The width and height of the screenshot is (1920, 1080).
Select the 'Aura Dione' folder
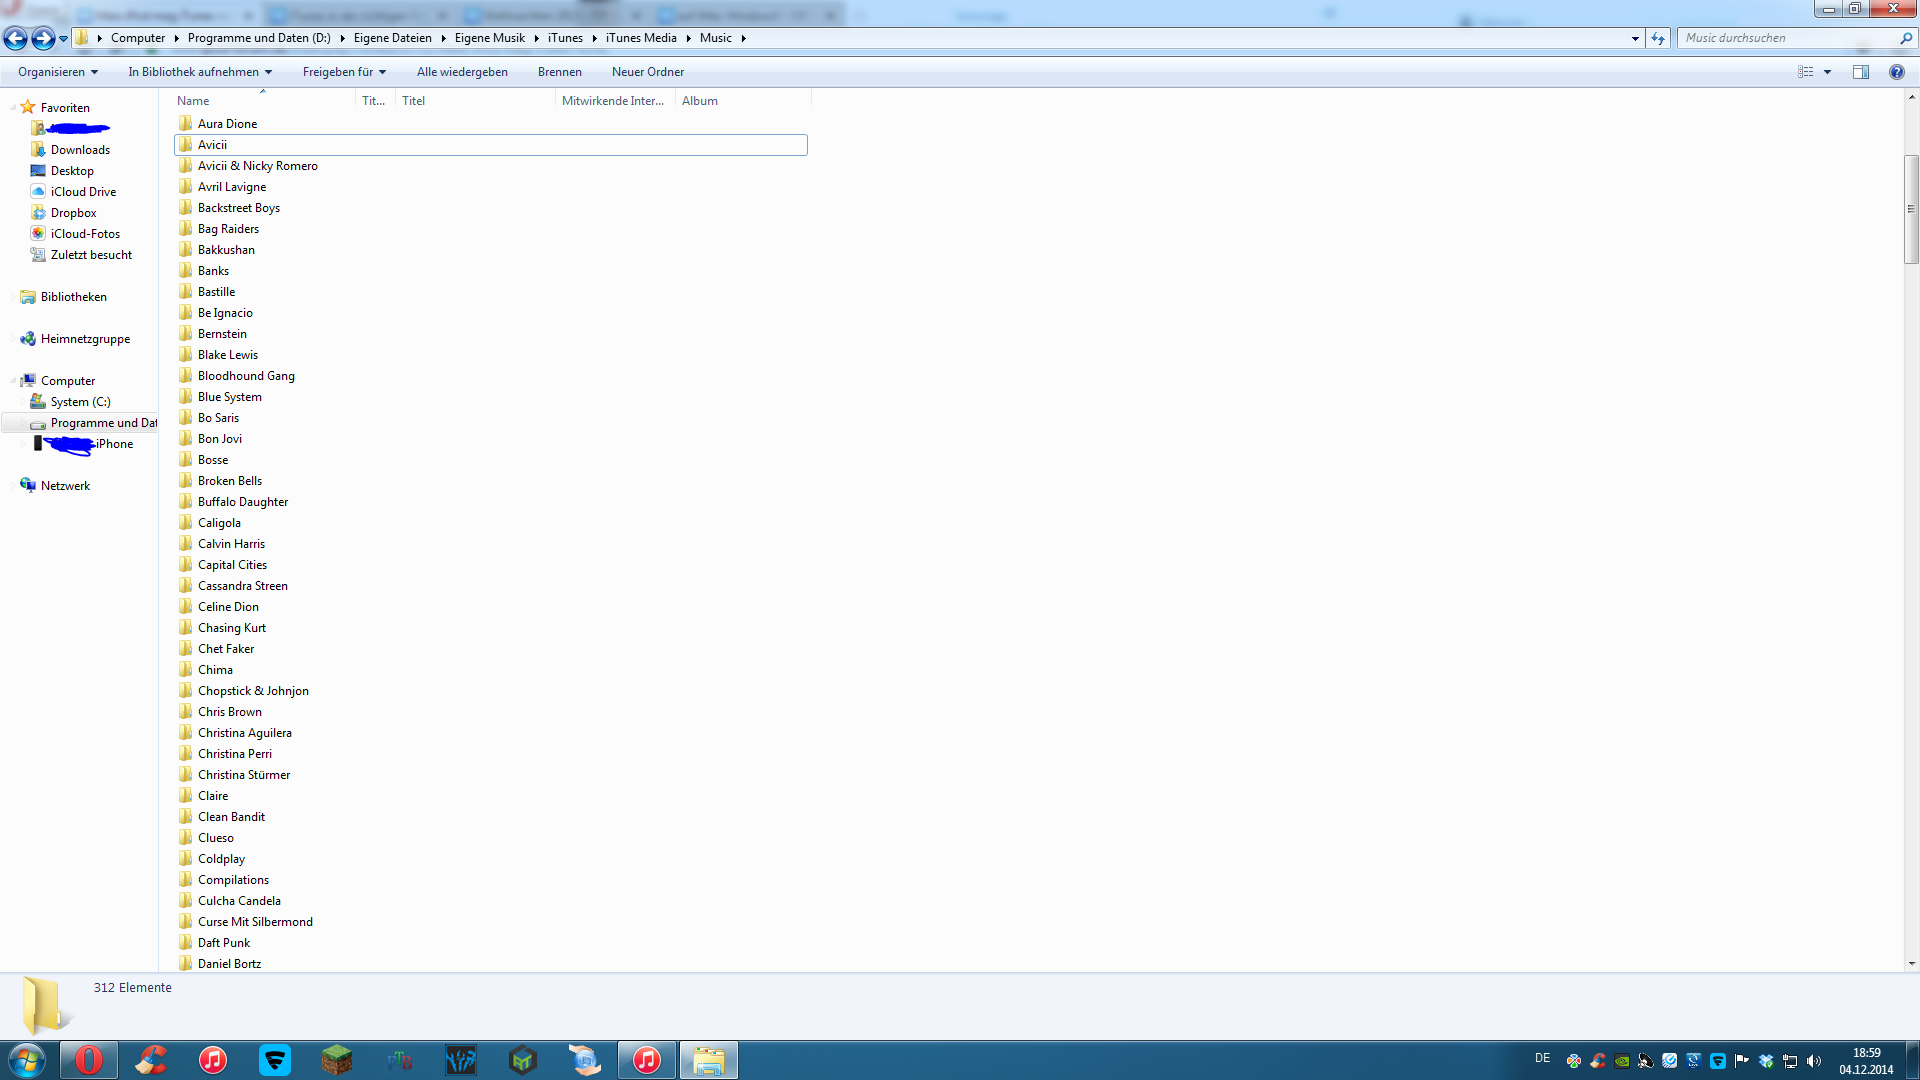227,124
